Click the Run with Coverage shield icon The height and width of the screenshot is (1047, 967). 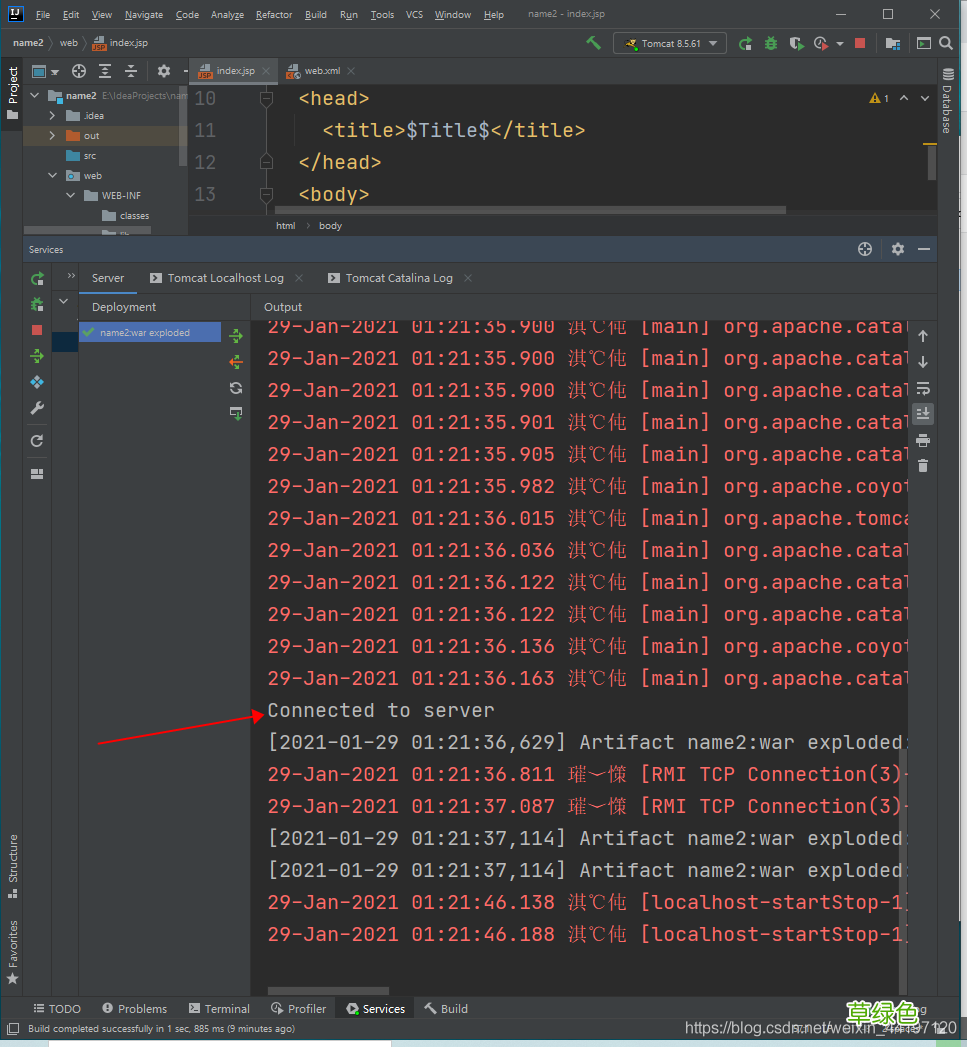tap(796, 43)
